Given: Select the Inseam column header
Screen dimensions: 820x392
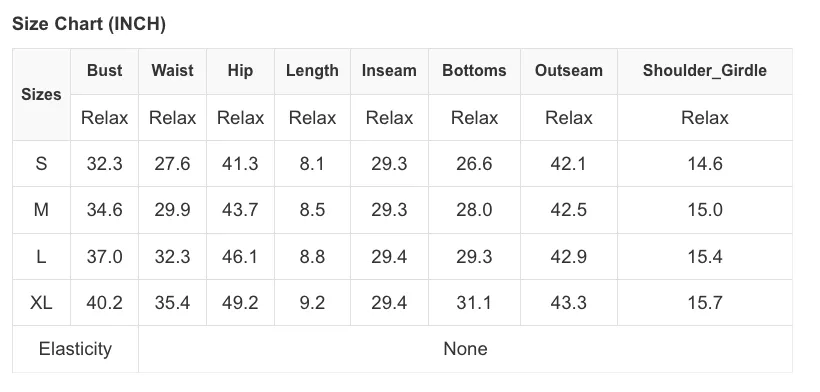Looking at the screenshot, I should (389, 71).
